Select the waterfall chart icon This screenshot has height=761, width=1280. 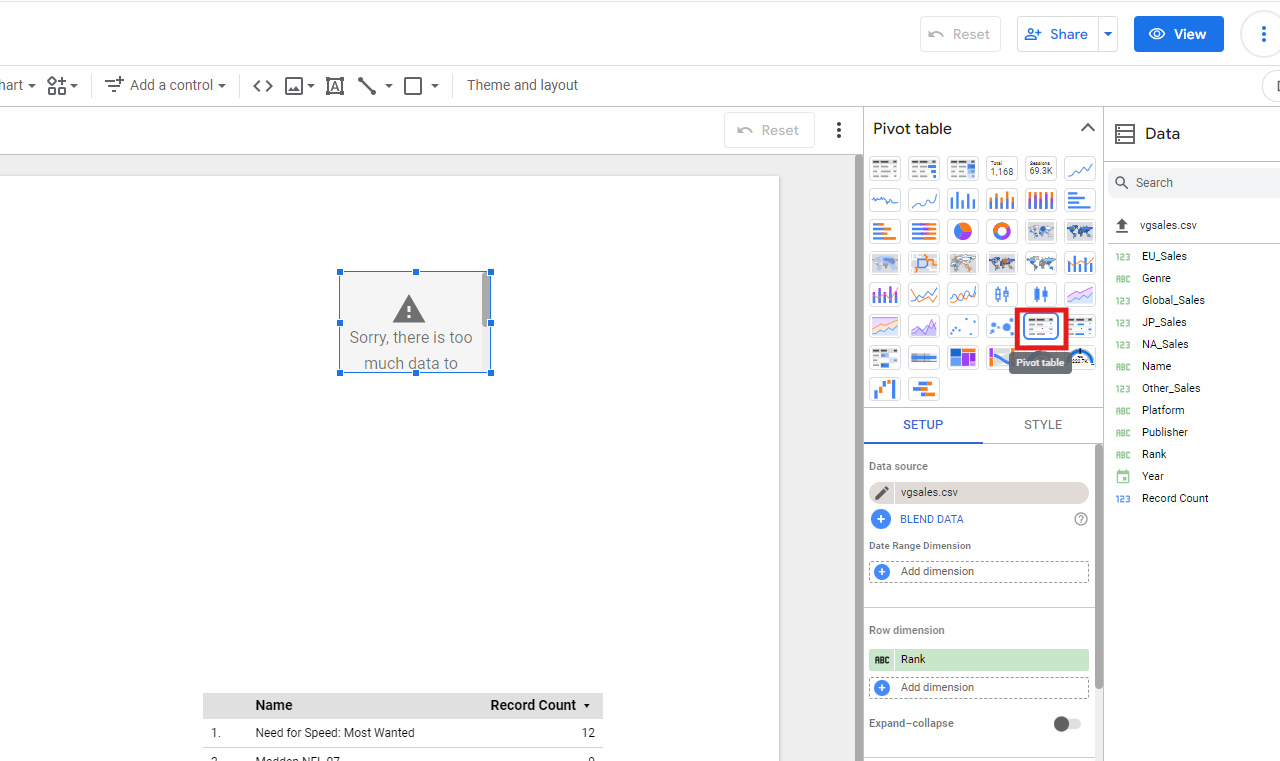click(x=885, y=389)
